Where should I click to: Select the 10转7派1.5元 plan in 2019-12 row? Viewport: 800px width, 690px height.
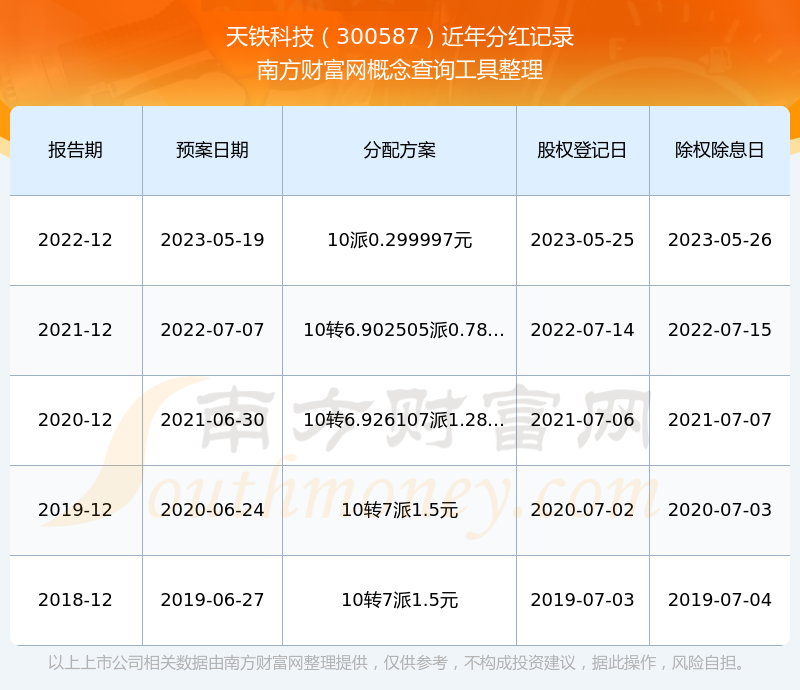pyautogui.click(x=399, y=509)
